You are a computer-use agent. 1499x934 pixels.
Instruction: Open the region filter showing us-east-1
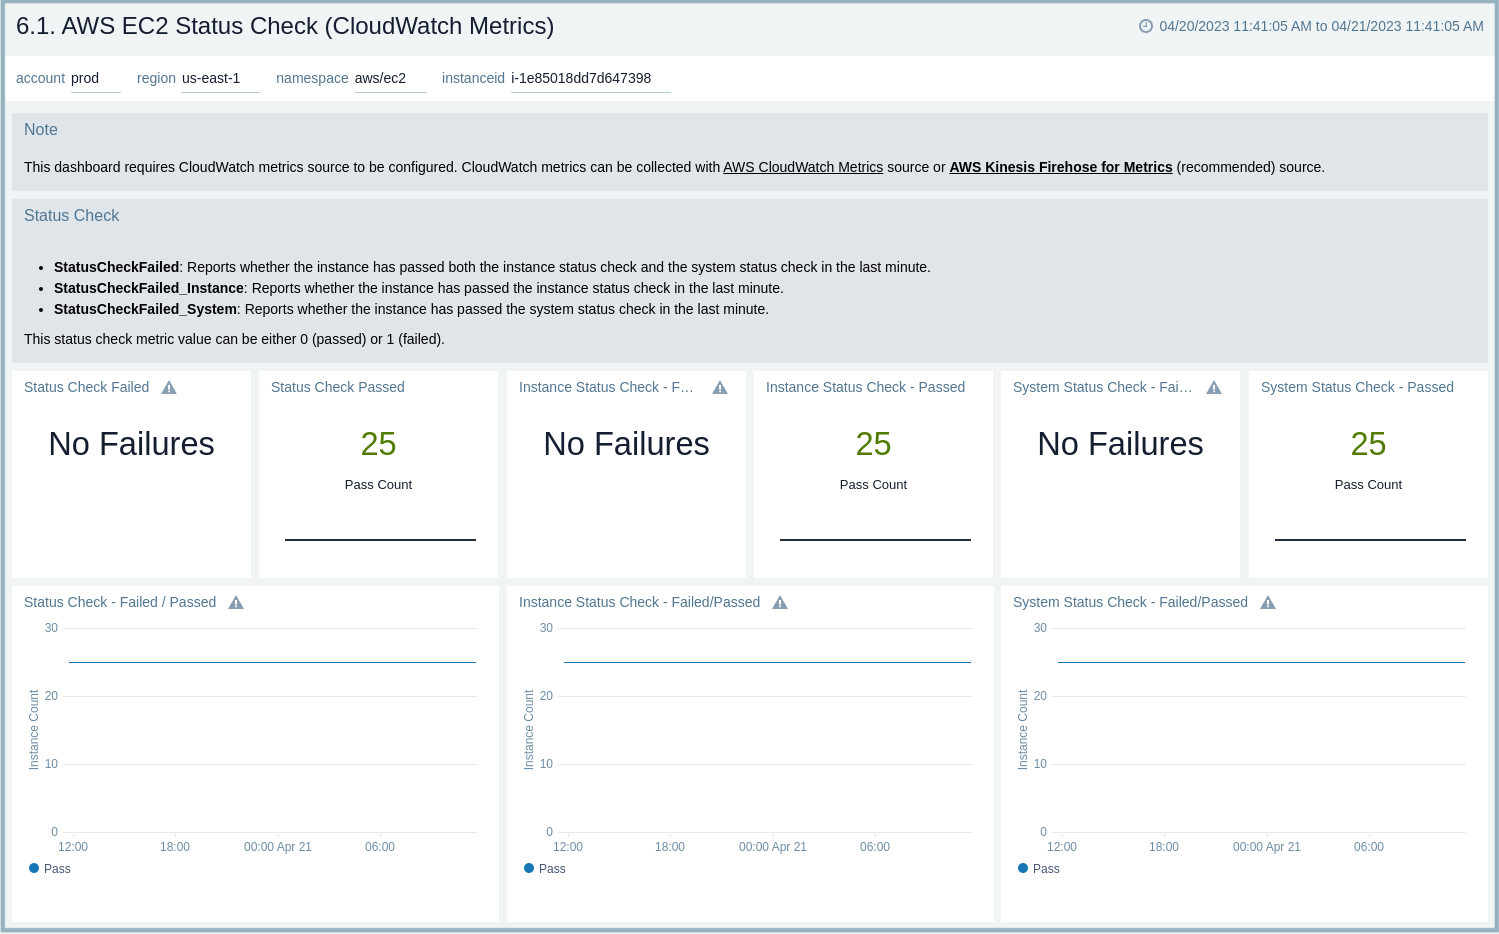point(220,78)
